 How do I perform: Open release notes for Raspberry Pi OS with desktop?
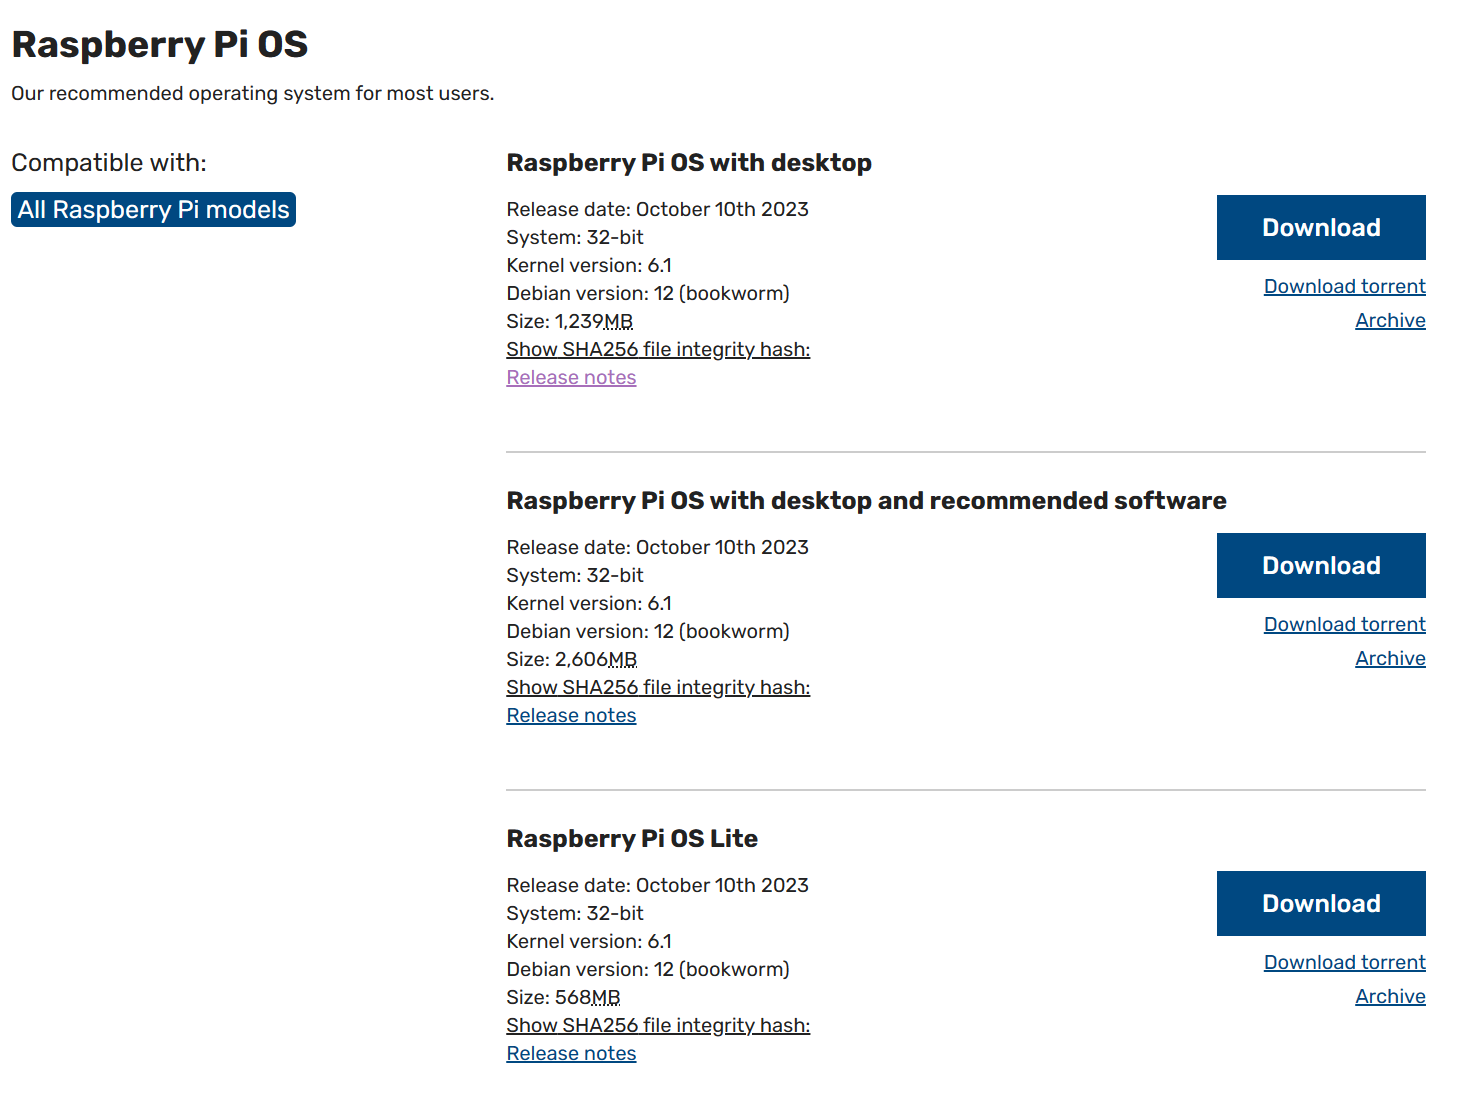tap(570, 377)
